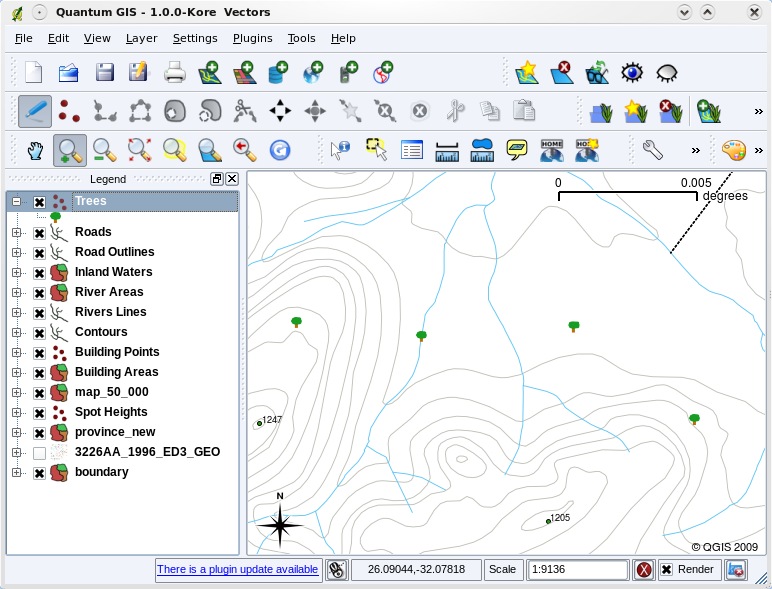Image resolution: width=772 pixels, height=589 pixels.
Task: Expand the boundary layer node
Action: (x=16, y=472)
